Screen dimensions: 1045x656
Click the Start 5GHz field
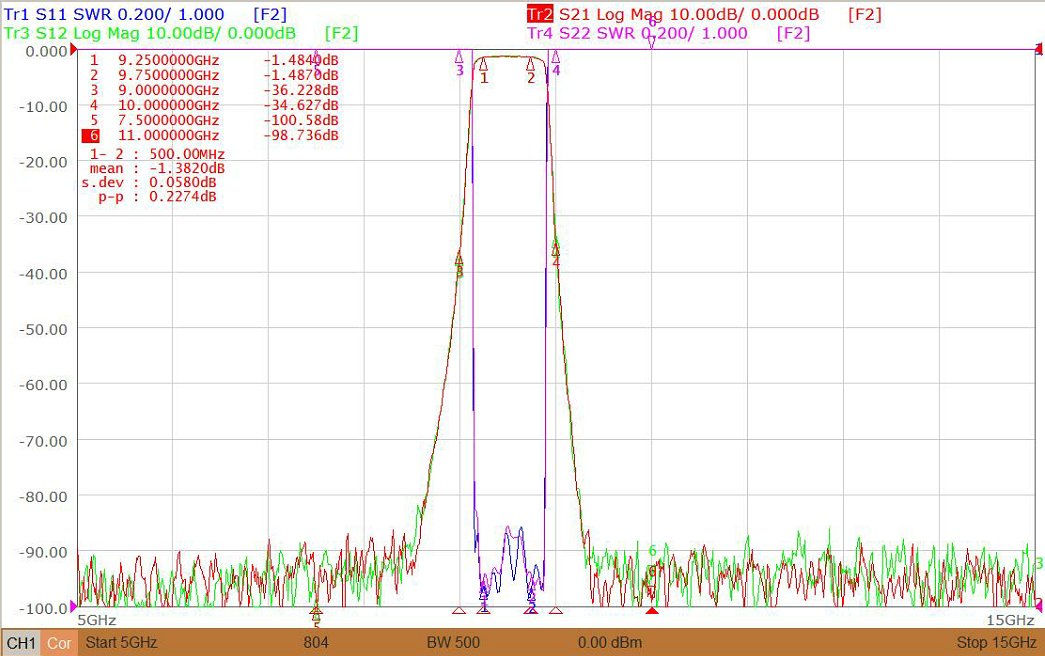[121, 643]
